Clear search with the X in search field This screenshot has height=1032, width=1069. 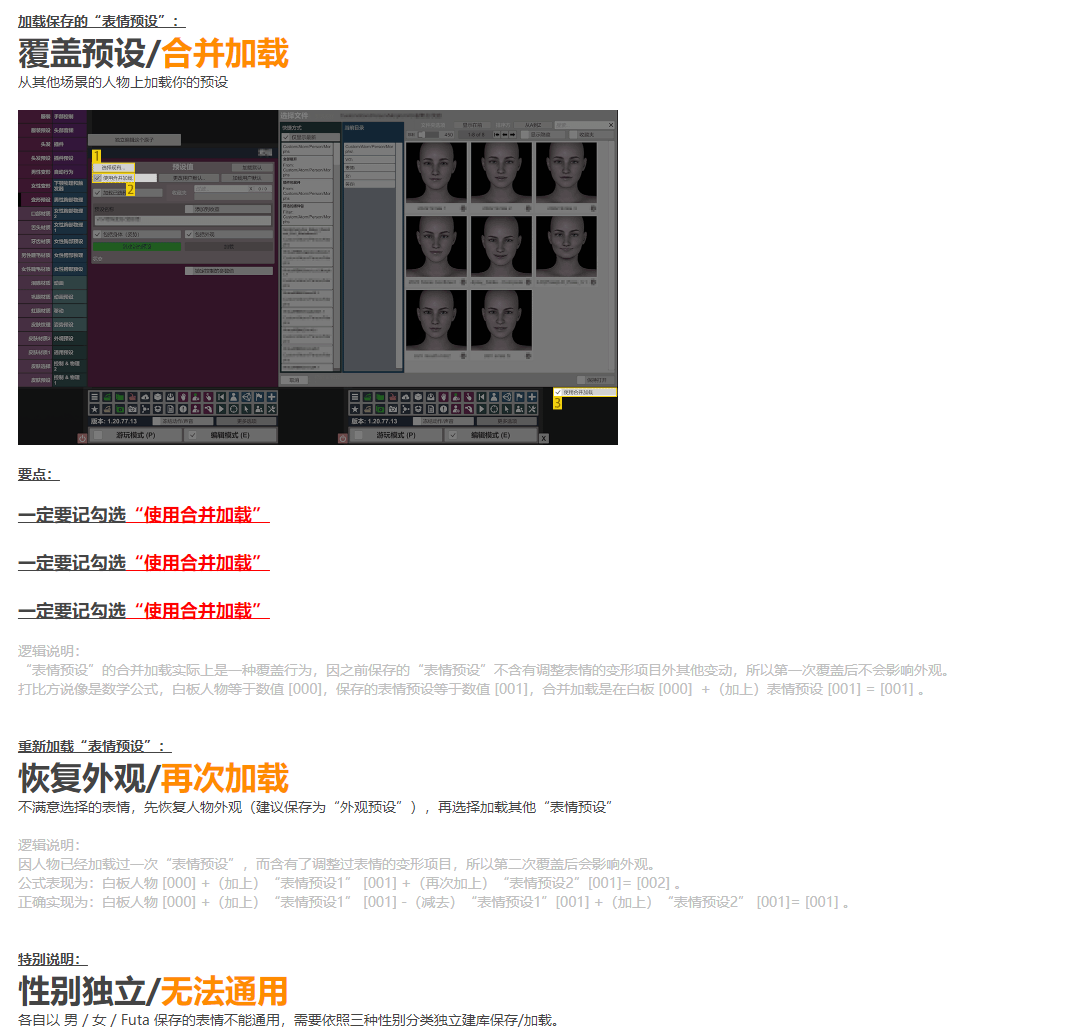611,125
